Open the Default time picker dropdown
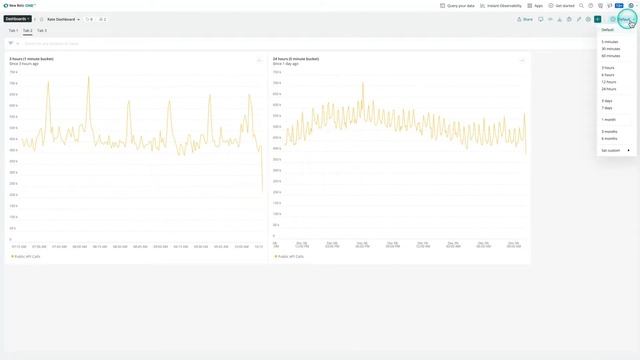Screen dimensions: 640x360 click(623, 19)
